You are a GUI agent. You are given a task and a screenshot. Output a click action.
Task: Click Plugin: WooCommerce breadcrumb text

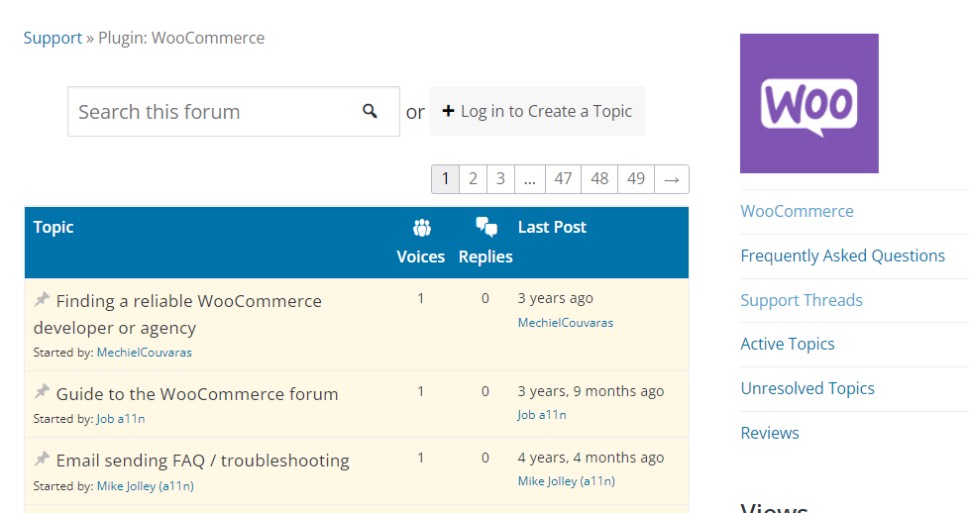click(x=181, y=38)
